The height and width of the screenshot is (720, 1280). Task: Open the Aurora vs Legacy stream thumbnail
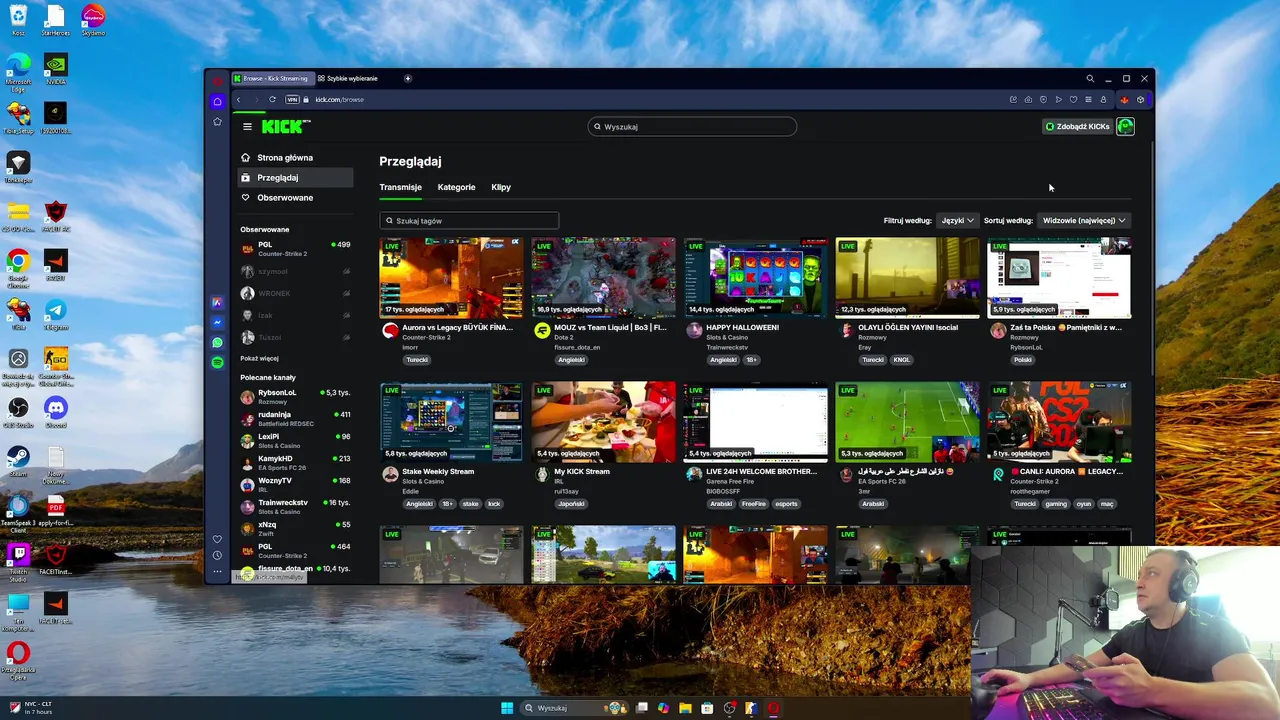tap(451, 277)
